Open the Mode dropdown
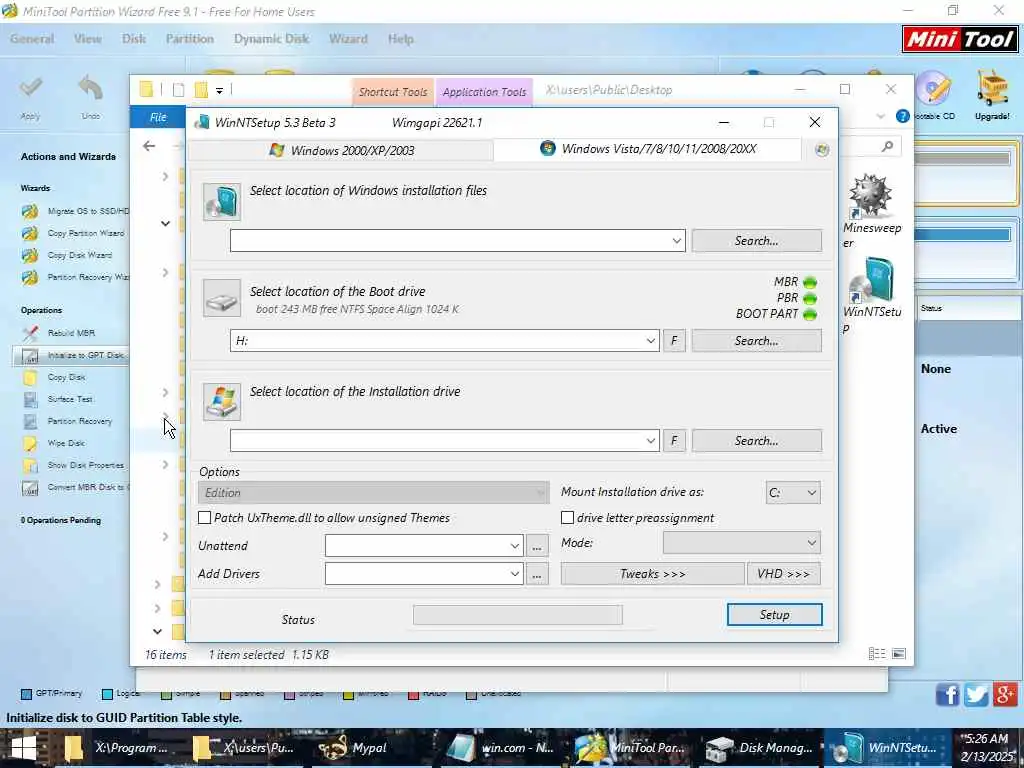The height and width of the screenshot is (768, 1024). pyautogui.click(x=741, y=543)
